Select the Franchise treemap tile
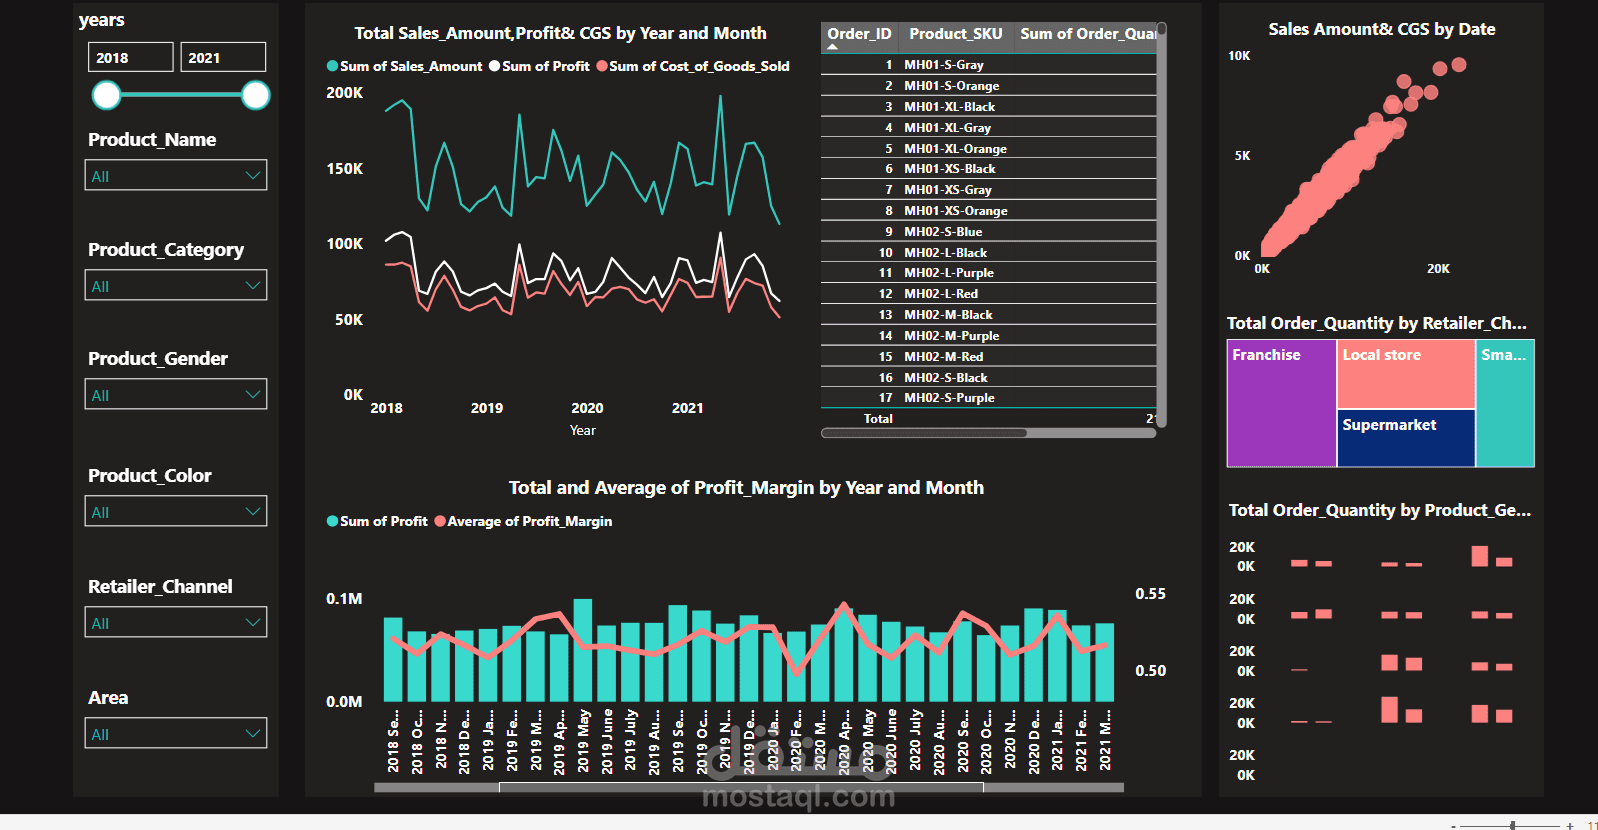The height and width of the screenshot is (830, 1598). [x=1282, y=403]
